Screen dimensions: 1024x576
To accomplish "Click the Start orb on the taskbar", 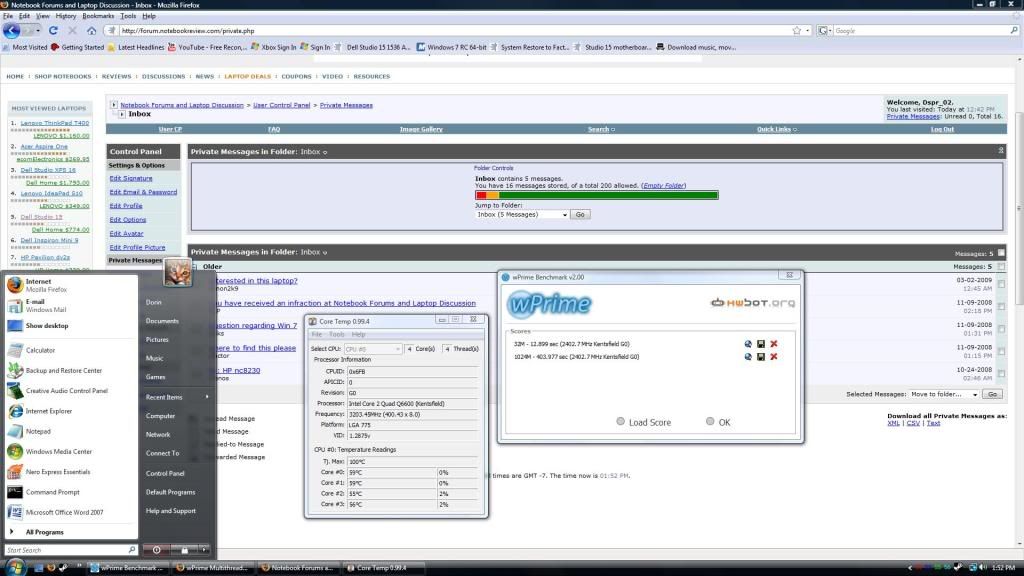I will pos(14,567).
